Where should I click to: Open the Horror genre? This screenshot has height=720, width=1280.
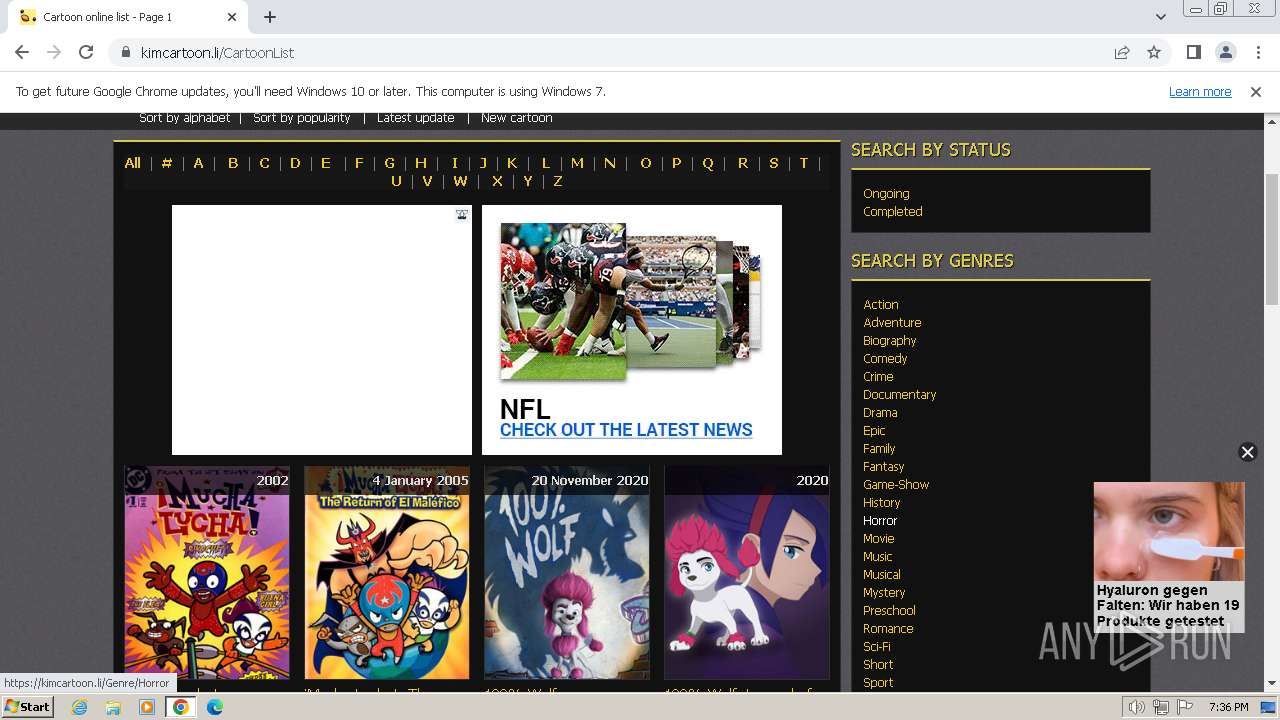click(880, 521)
